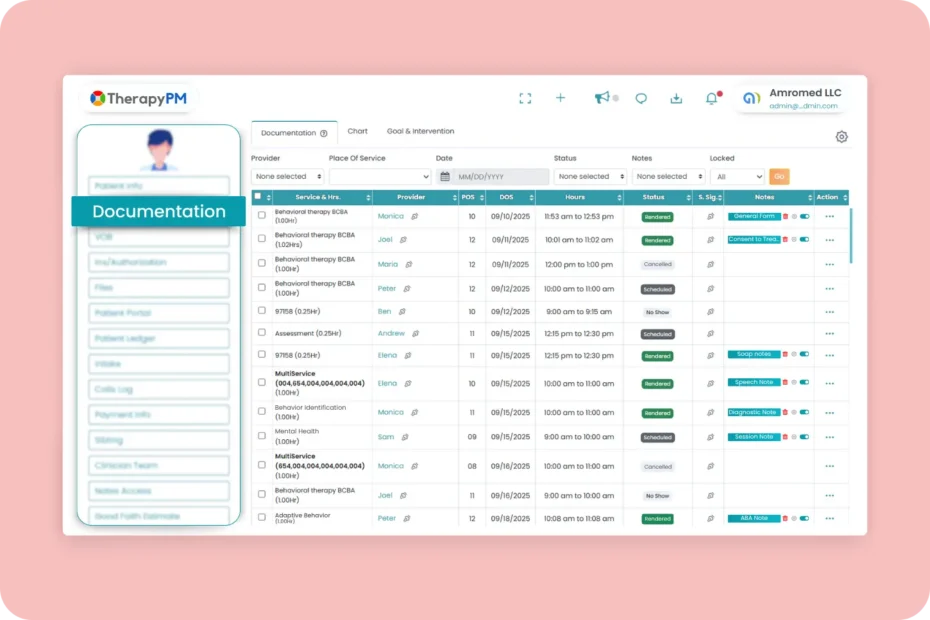Open the calendar icon beside the Date field
Image resolution: width=930 pixels, height=620 pixels.
[x=444, y=176]
